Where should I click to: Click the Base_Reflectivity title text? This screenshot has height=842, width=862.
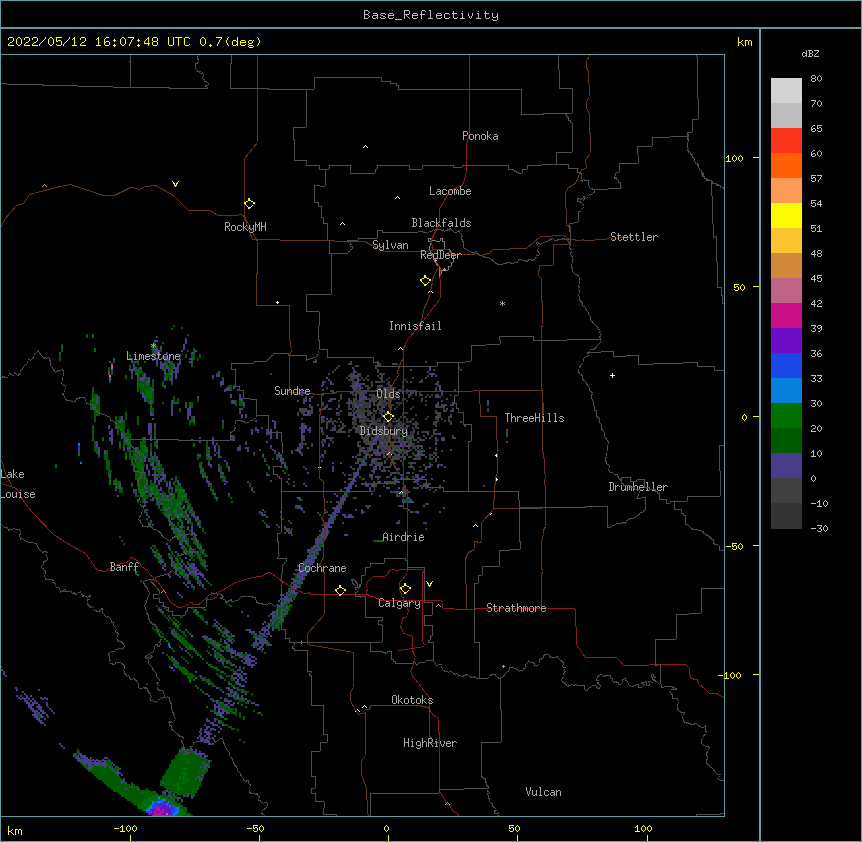(x=431, y=15)
